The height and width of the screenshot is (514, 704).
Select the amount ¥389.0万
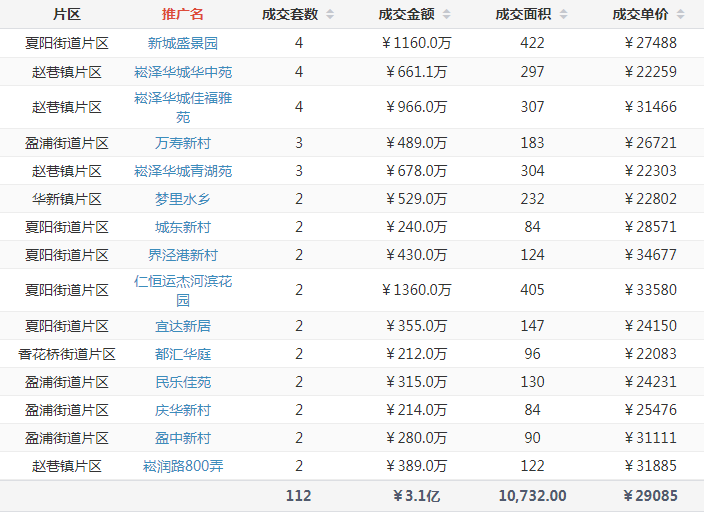(x=416, y=466)
